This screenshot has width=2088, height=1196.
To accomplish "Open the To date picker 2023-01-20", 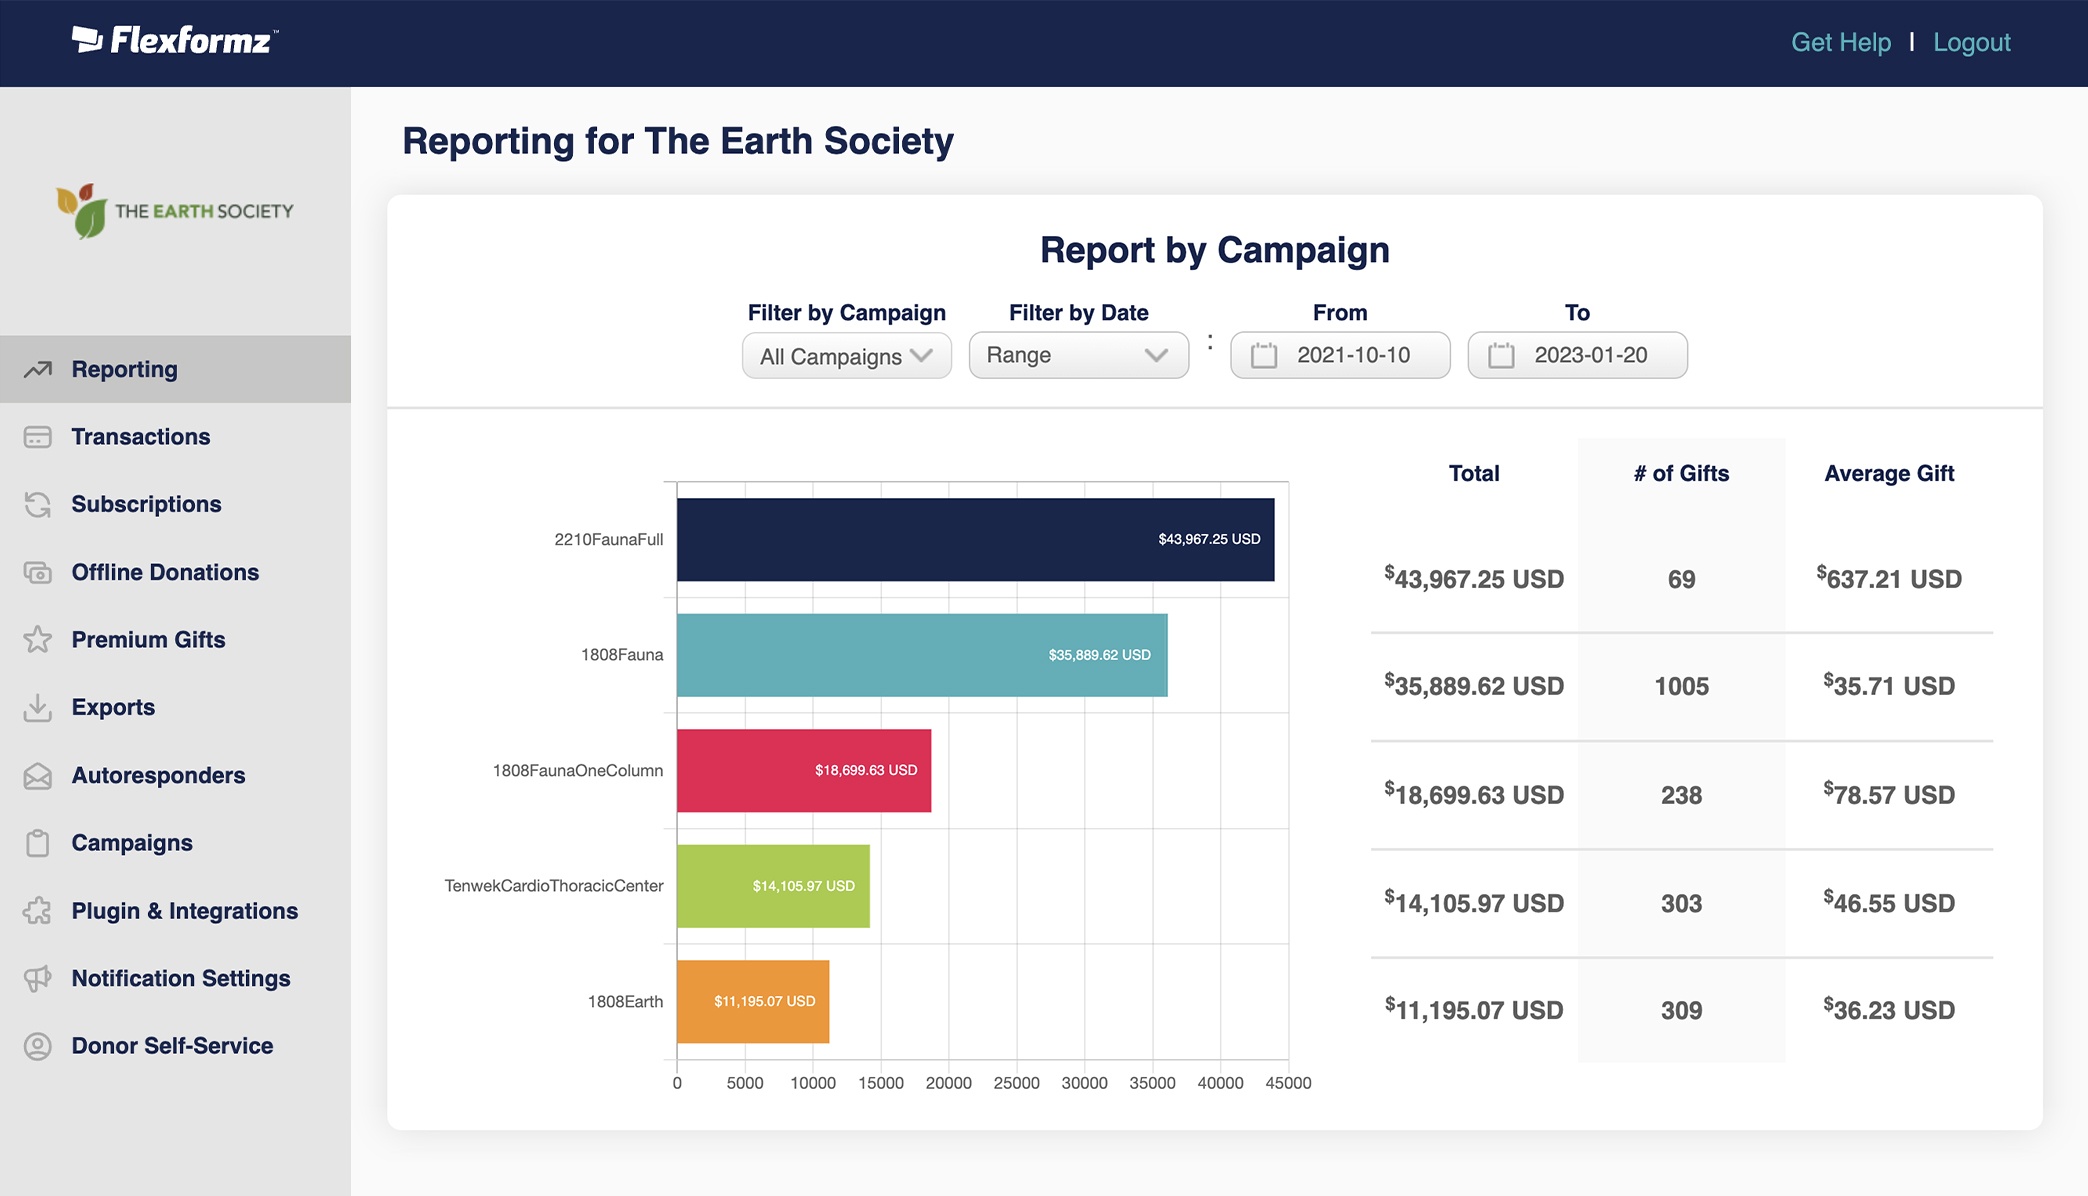I will tap(1577, 356).
